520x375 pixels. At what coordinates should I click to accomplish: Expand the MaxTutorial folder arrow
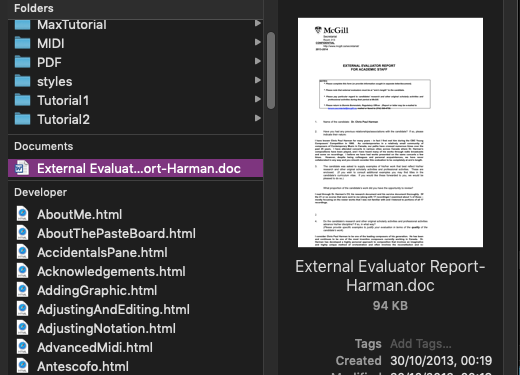(x=258, y=23)
